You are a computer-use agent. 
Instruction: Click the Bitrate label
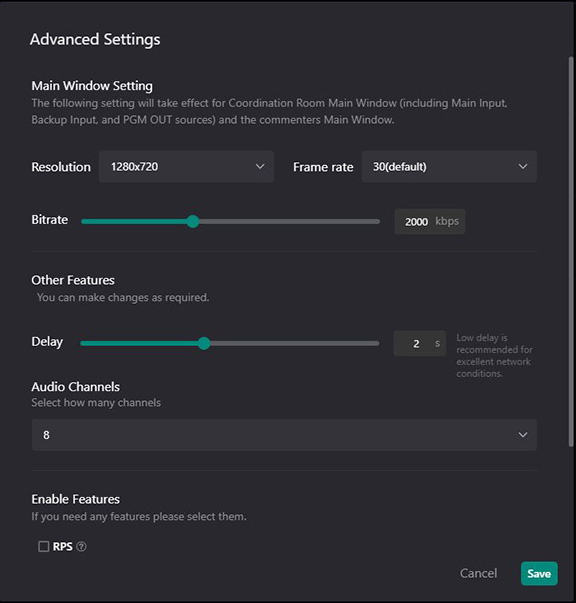tap(50, 220)
